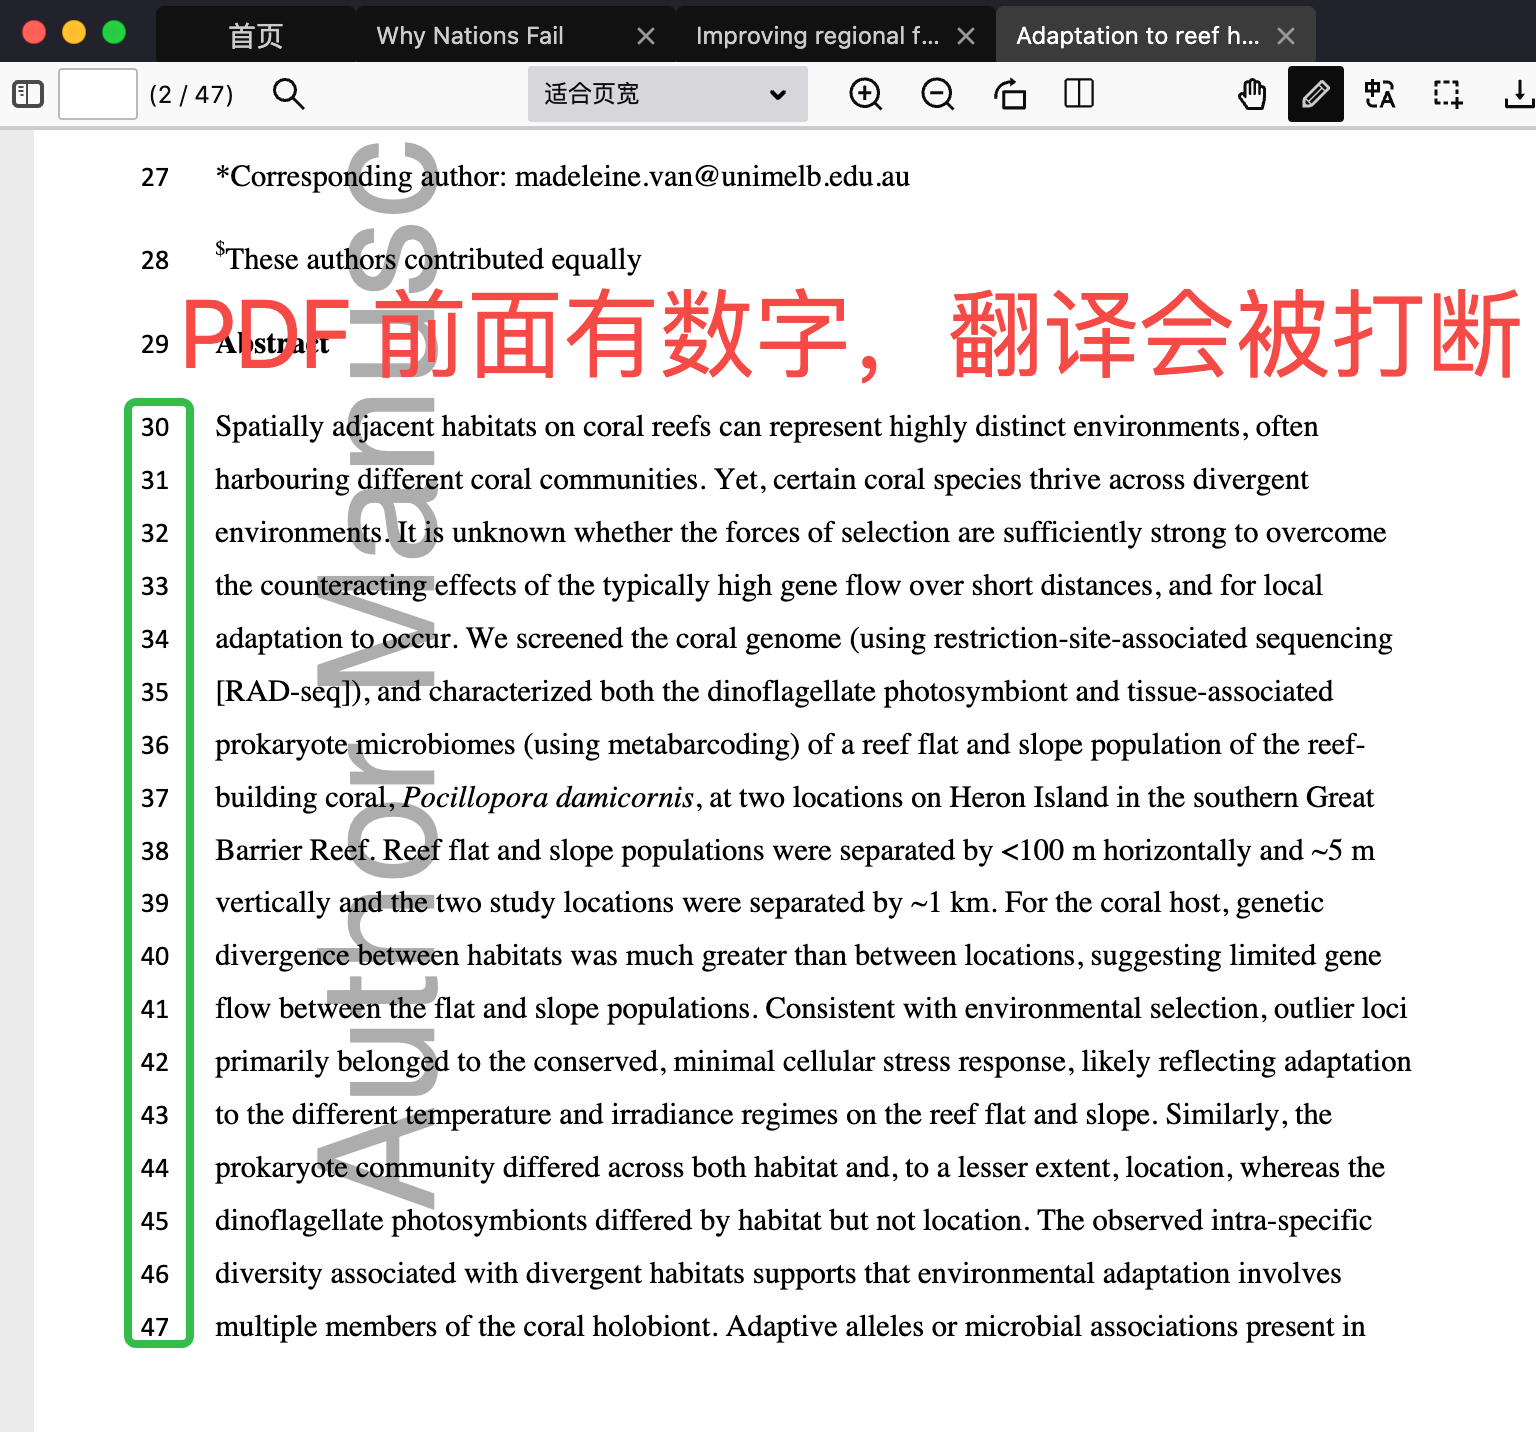Image resolution: width=1536 pixels, height=1432 pixels.
Task: Click the italic Pocillopora damicornis text
Action: (548, 797)
